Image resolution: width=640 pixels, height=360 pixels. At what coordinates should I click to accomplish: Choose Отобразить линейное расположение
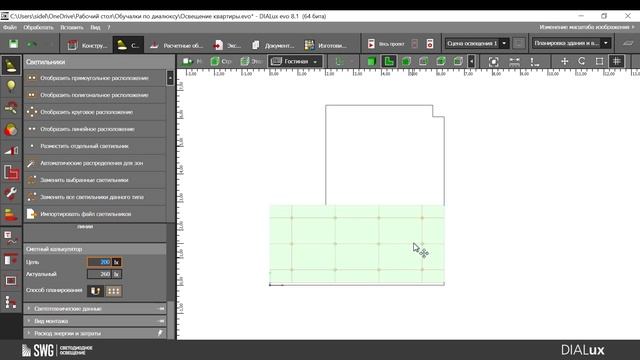point(95,129)
